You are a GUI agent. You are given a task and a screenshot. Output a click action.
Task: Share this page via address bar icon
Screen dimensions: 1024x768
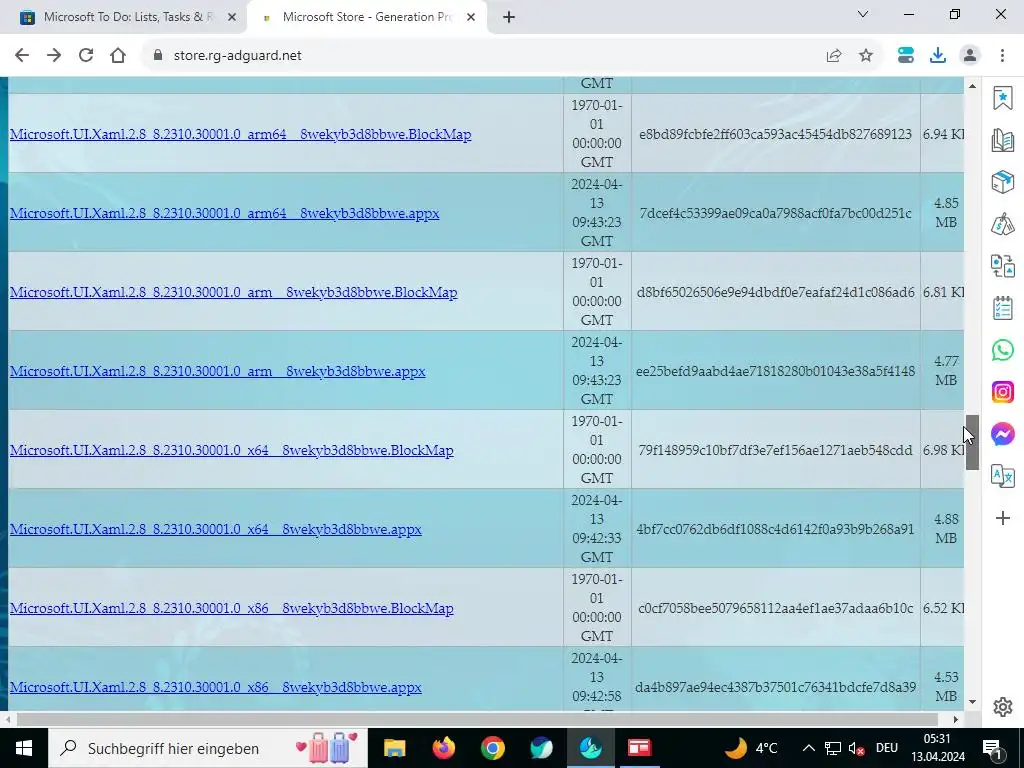click(834, 56)
